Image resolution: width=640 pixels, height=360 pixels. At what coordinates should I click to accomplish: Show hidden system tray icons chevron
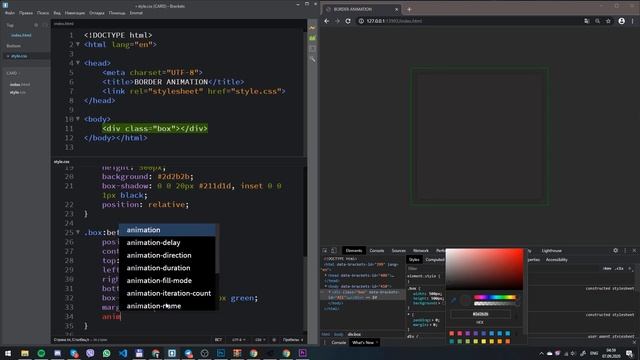pyautogui.click(x=541, y=353)
